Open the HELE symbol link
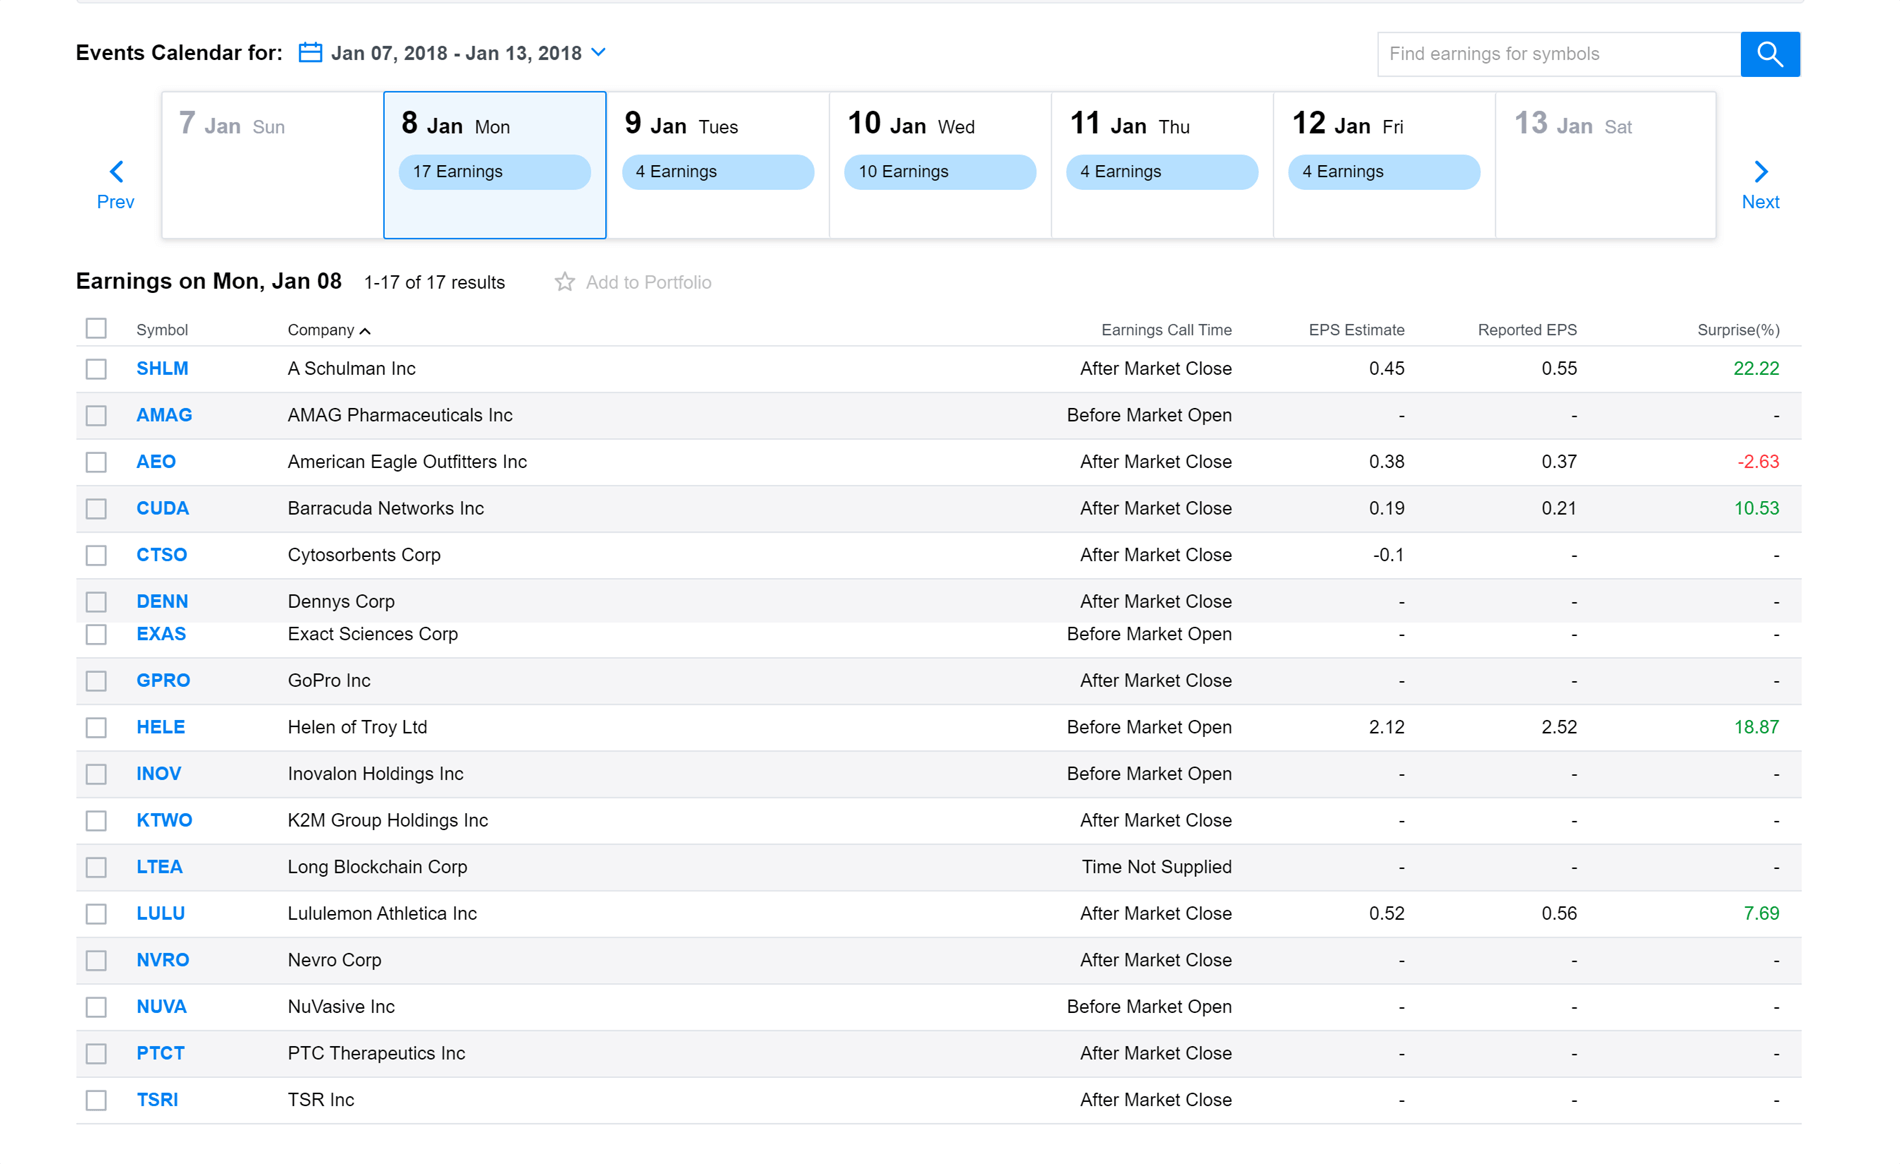Viewport: 1900px width, 1164px height. coord(160,727)
